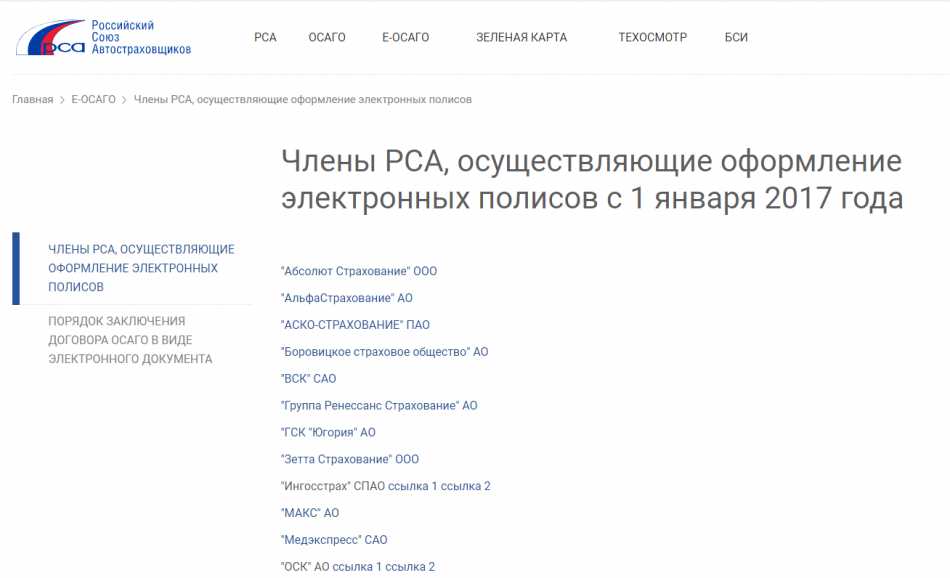Open the ТЕХОСМОТР navigation item

coord(652,38)
